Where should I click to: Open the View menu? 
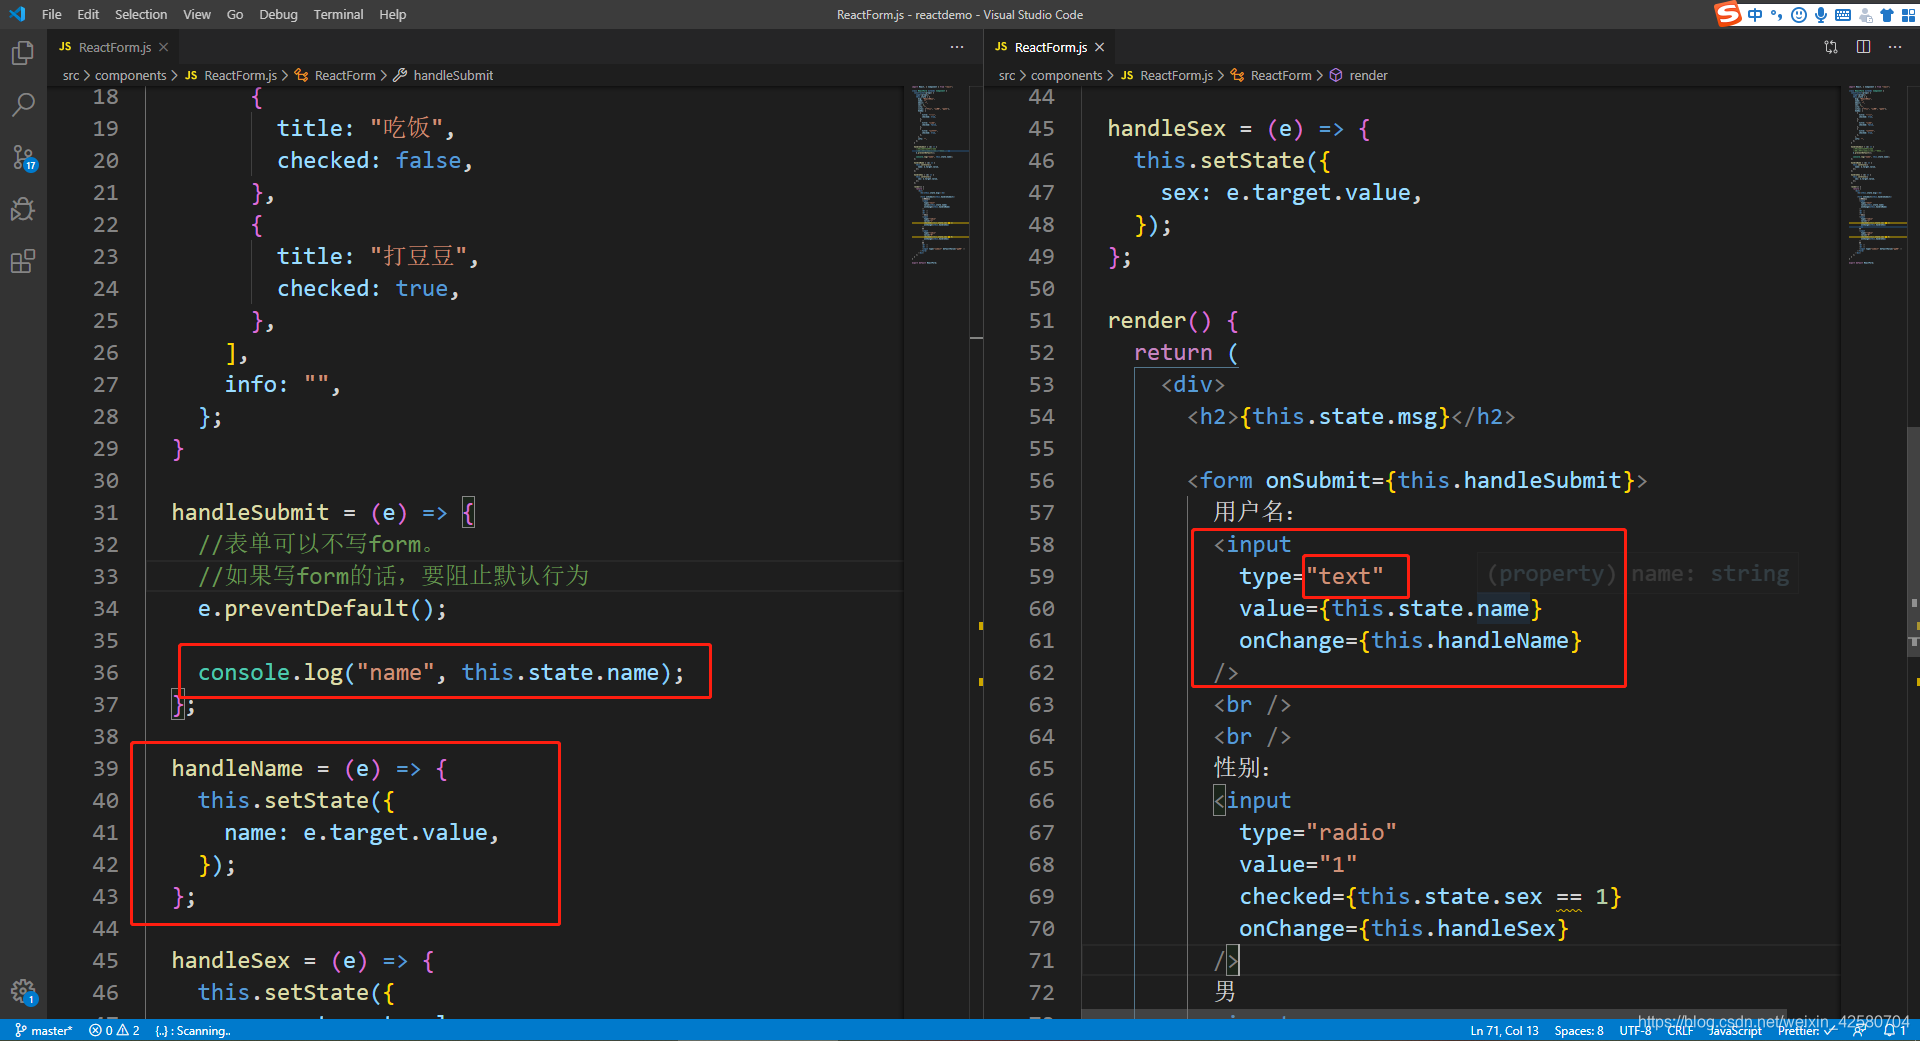(x=197, y=14)
